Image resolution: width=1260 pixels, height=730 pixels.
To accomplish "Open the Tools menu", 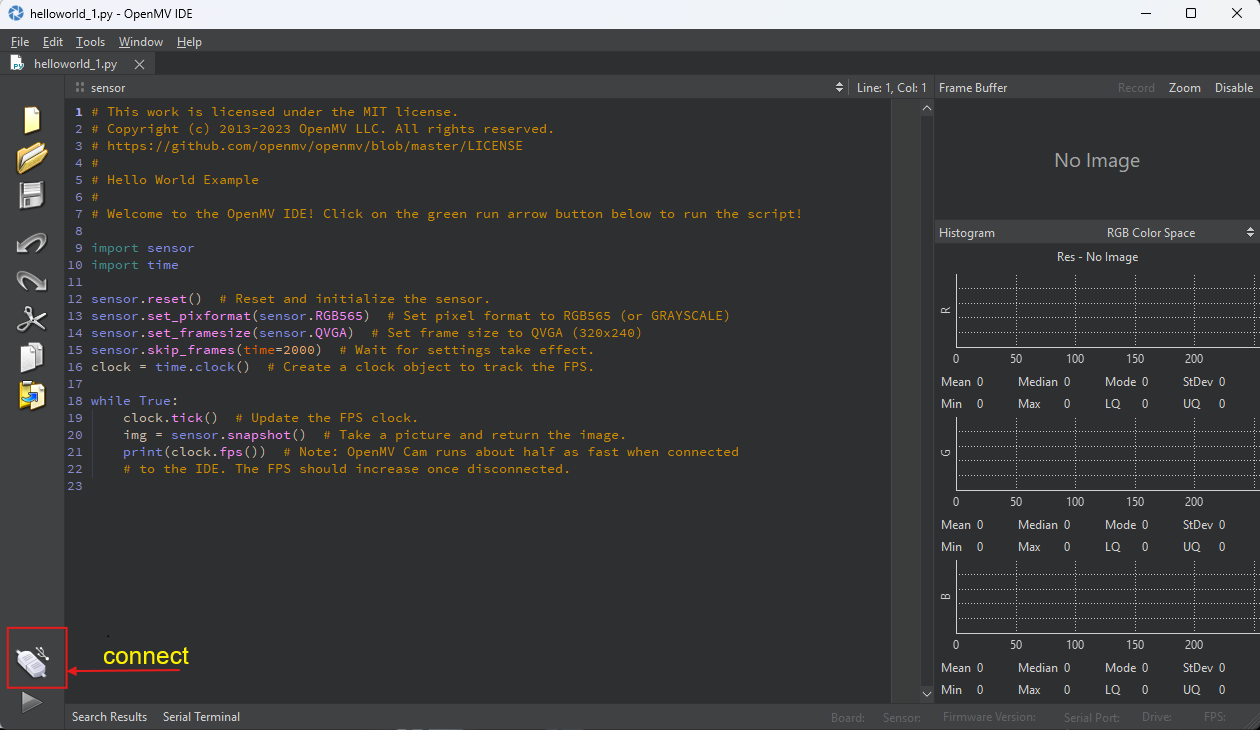I will point(90,42).
